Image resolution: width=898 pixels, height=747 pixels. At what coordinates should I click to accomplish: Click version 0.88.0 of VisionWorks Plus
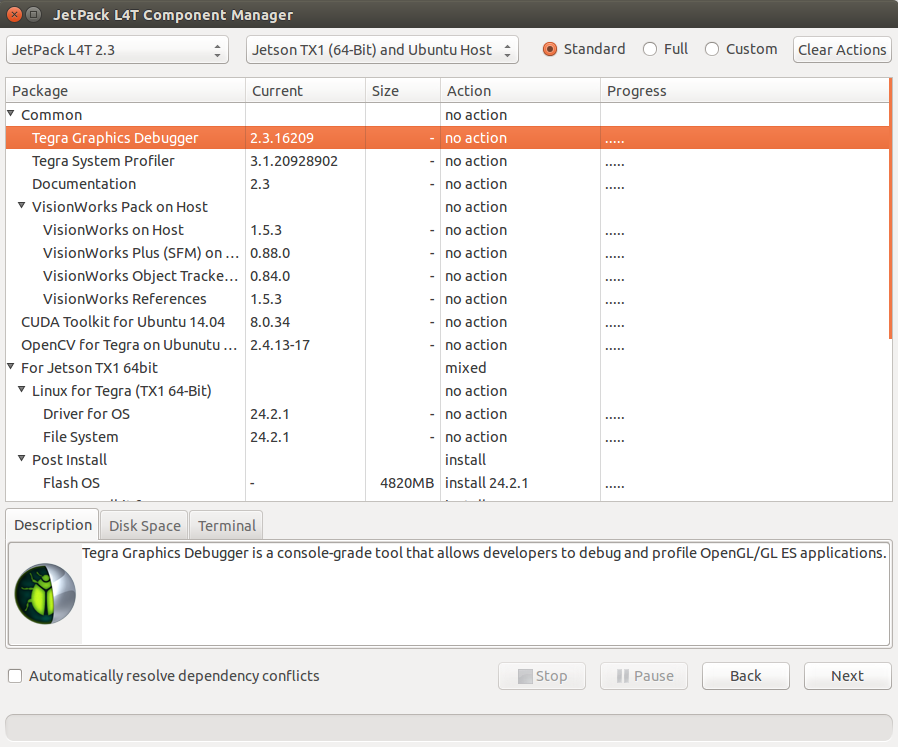click(270, 253)
